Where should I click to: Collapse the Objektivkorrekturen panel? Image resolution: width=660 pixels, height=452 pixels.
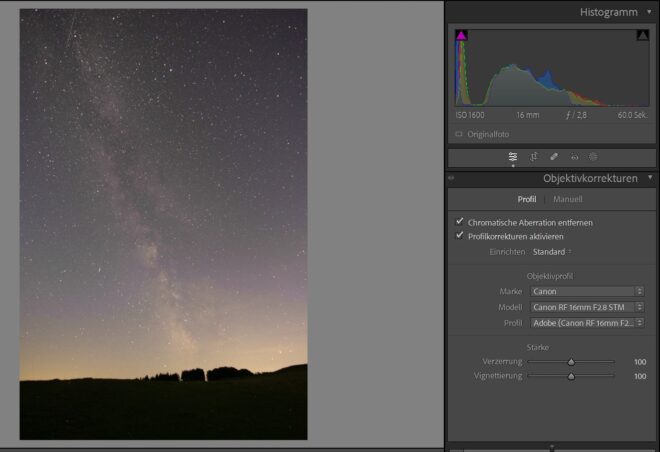(x=650, y=178)
